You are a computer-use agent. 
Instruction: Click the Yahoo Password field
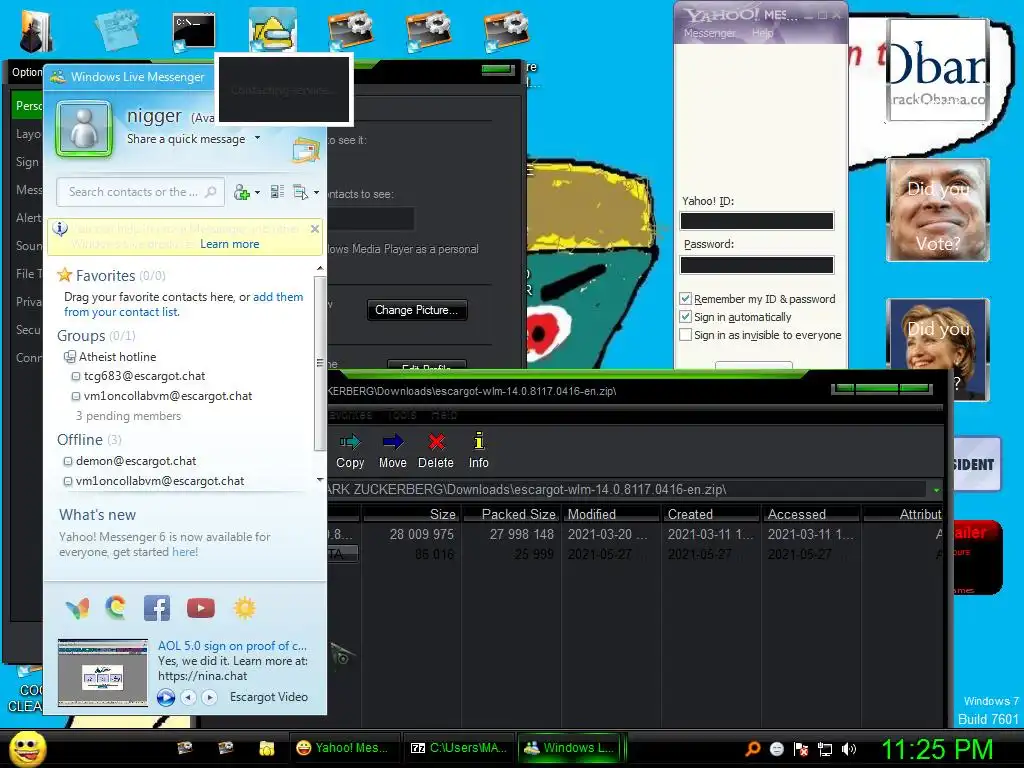tap(757, 264)
